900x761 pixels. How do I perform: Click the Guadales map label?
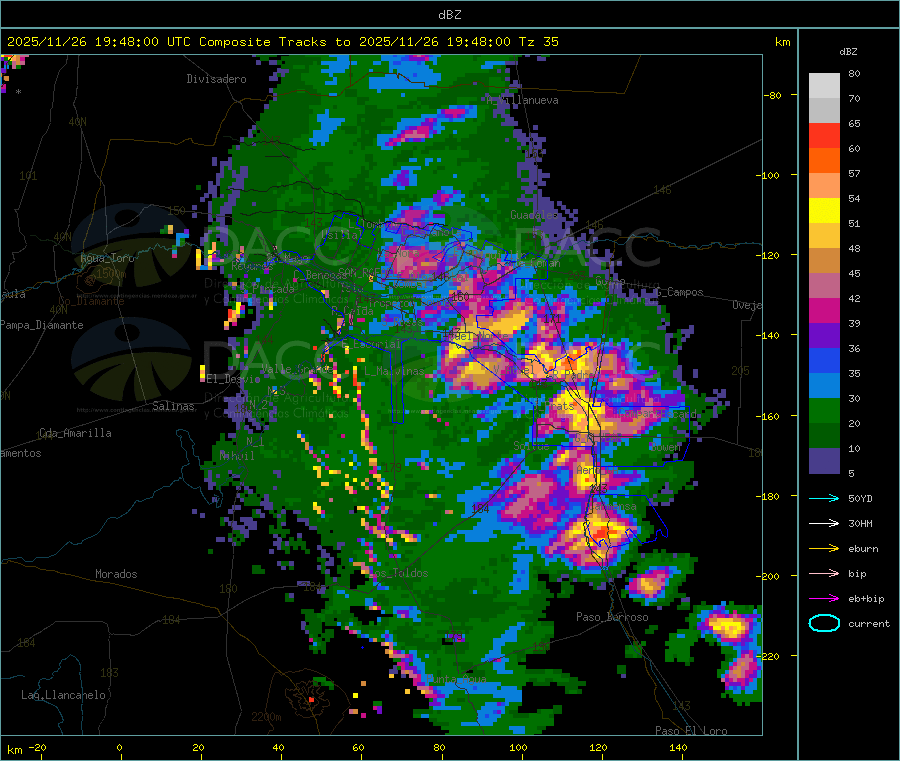click(534, 215)
